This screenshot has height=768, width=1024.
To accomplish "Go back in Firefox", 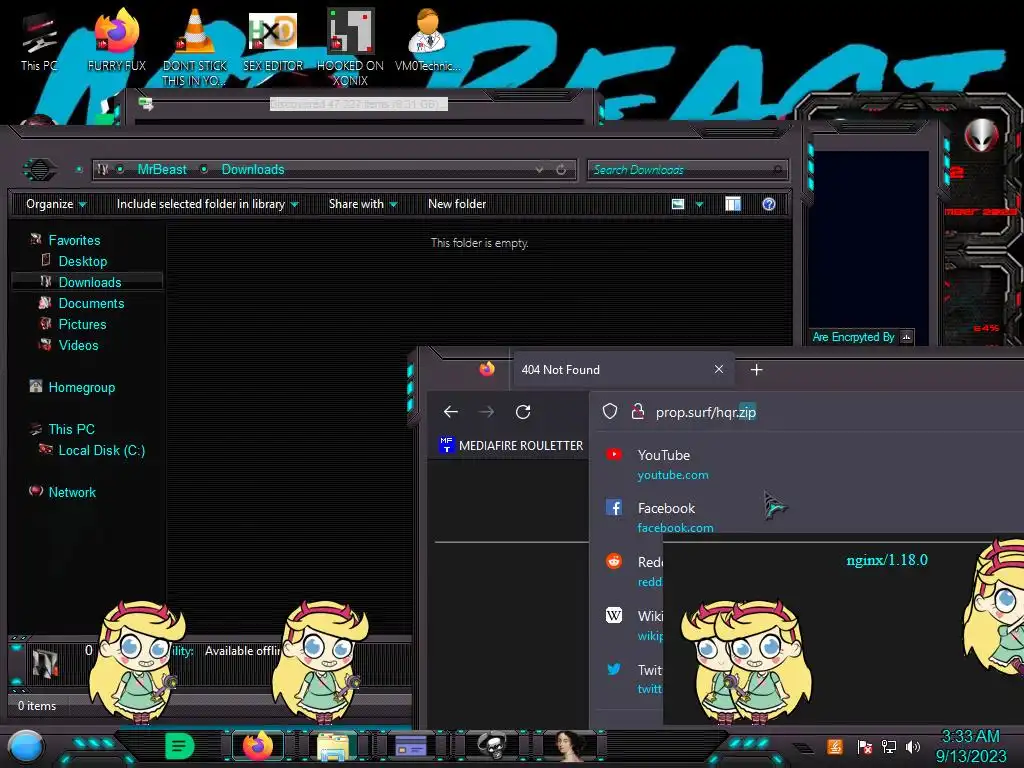I will 451,412.
